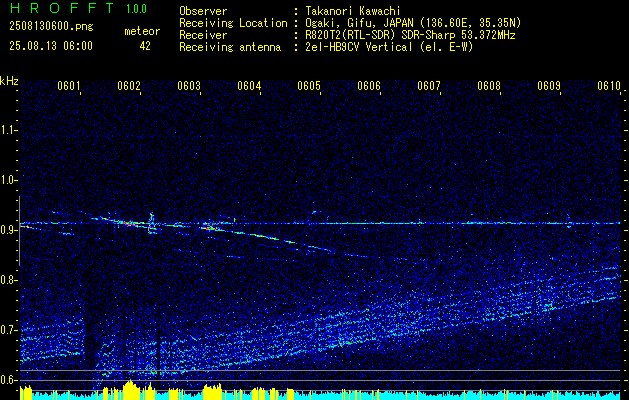Click the gray vertical range bar near 0.9 kHz
The width and height of the screenshot is (629, 400).
pos(20,231)
